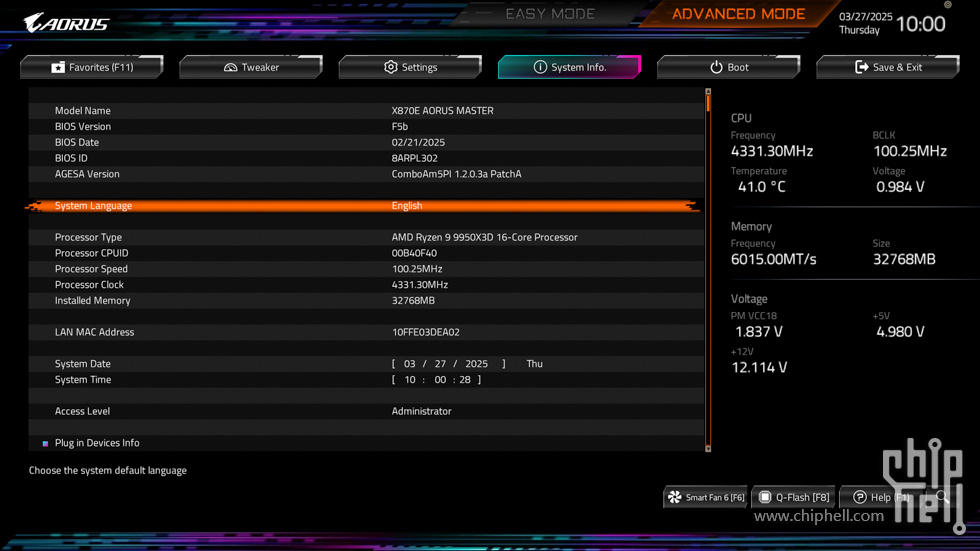Click the Boot power icon

716,67
